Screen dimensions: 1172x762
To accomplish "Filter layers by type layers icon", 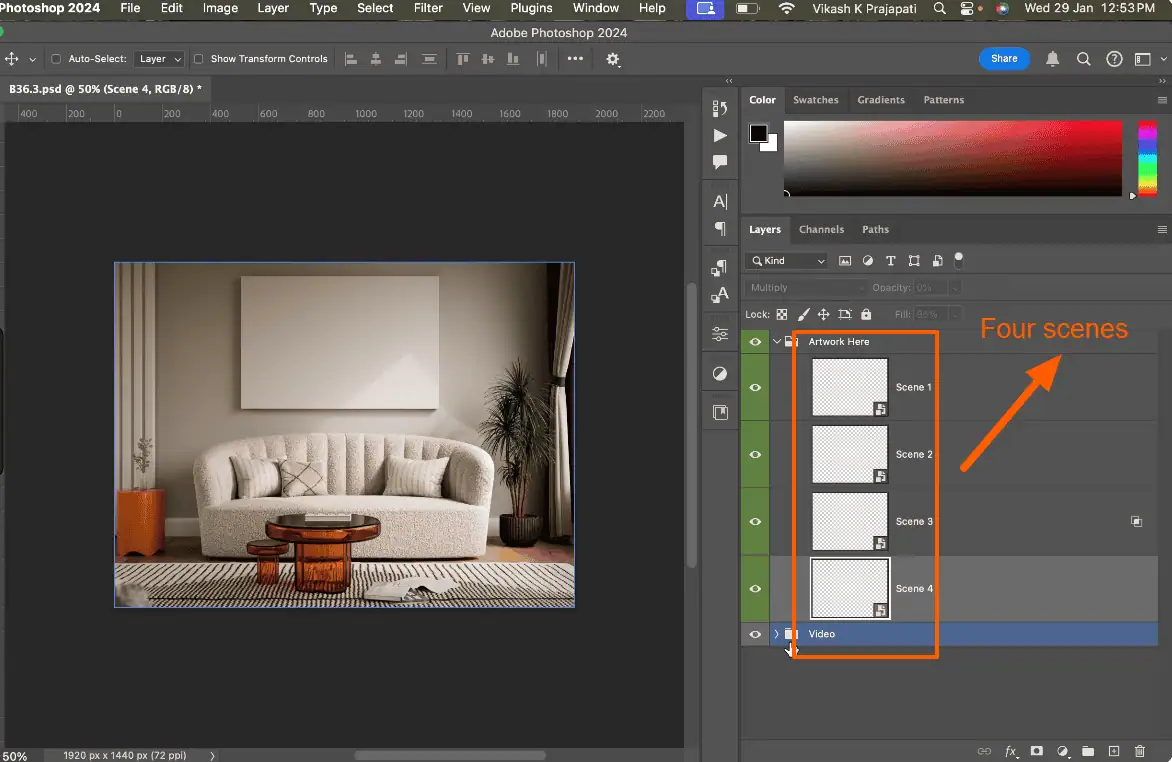I will pos(891,261).
